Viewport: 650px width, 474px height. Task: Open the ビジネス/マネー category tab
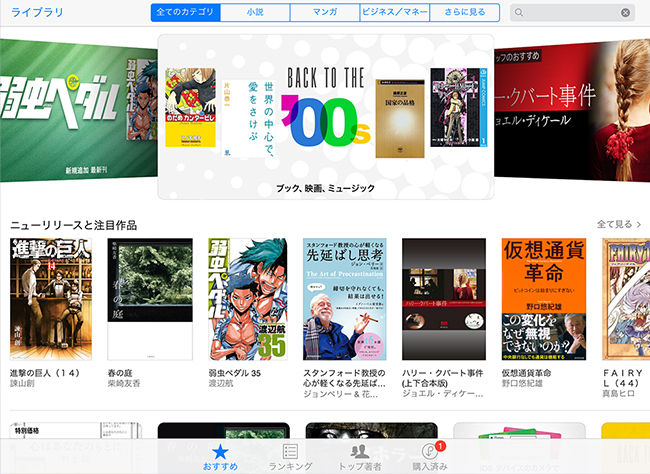[x=395, y=12]
